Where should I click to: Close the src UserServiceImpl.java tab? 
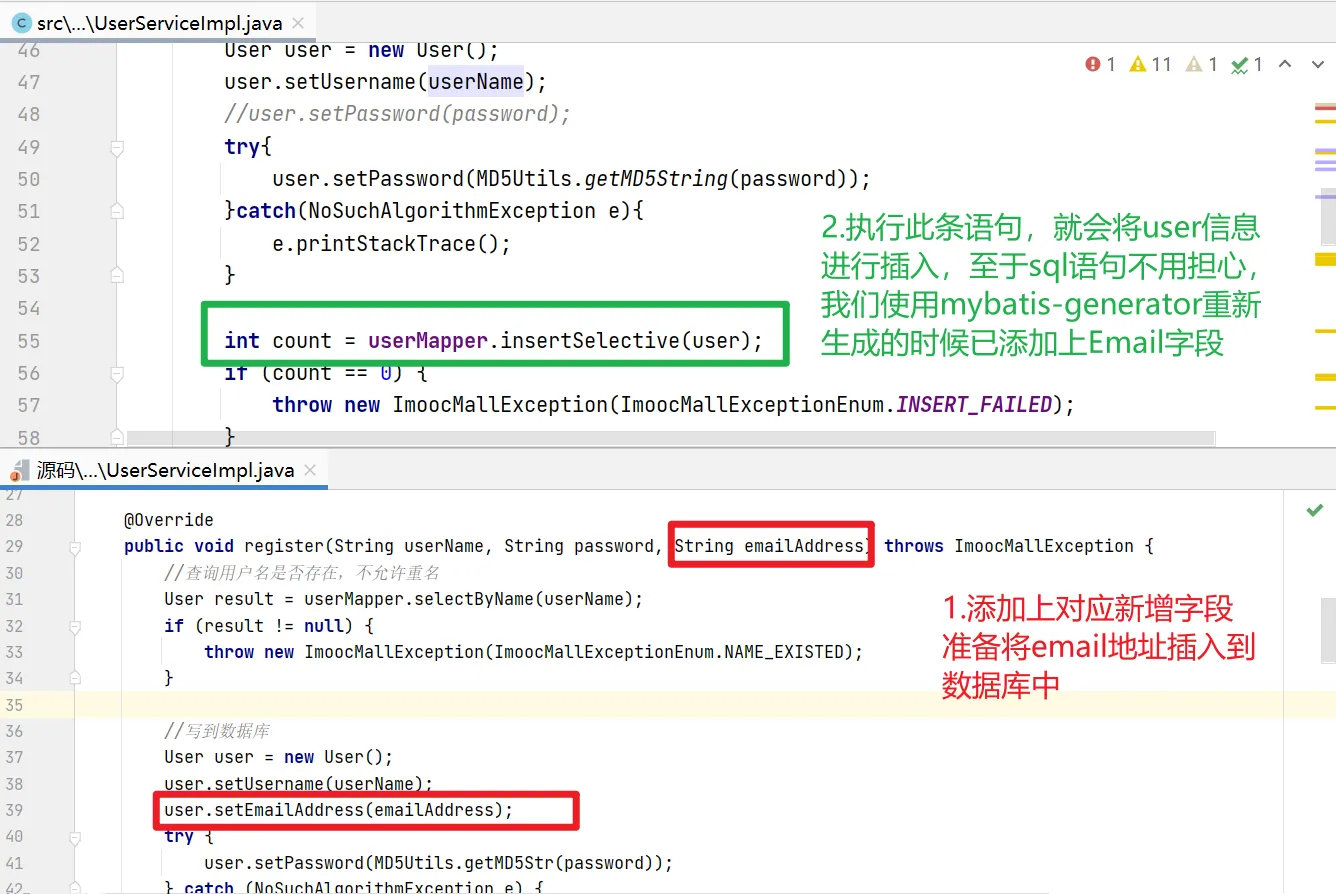[x=298, y=23]
